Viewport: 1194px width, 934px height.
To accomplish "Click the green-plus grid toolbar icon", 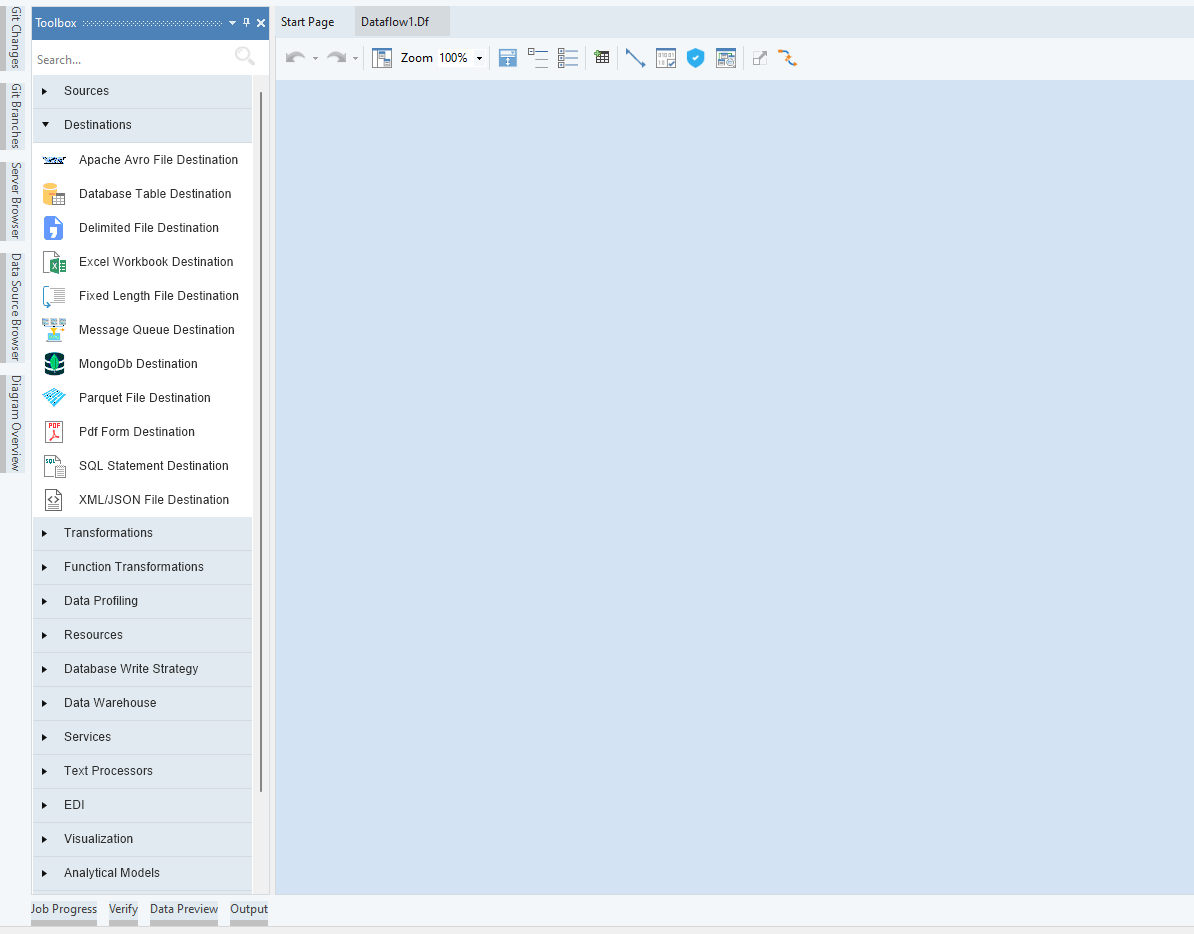I will 601,58.
